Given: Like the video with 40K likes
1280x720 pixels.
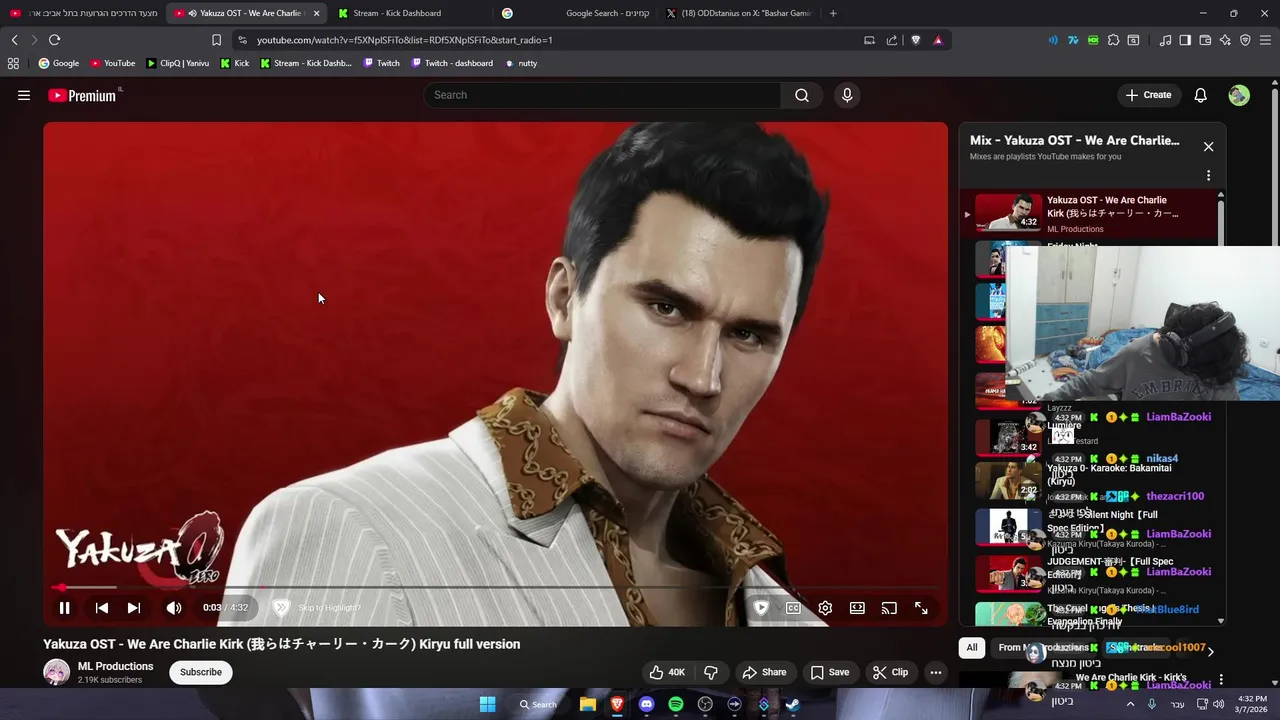Looking at the screenshot, I should click(x=668, y=672).
